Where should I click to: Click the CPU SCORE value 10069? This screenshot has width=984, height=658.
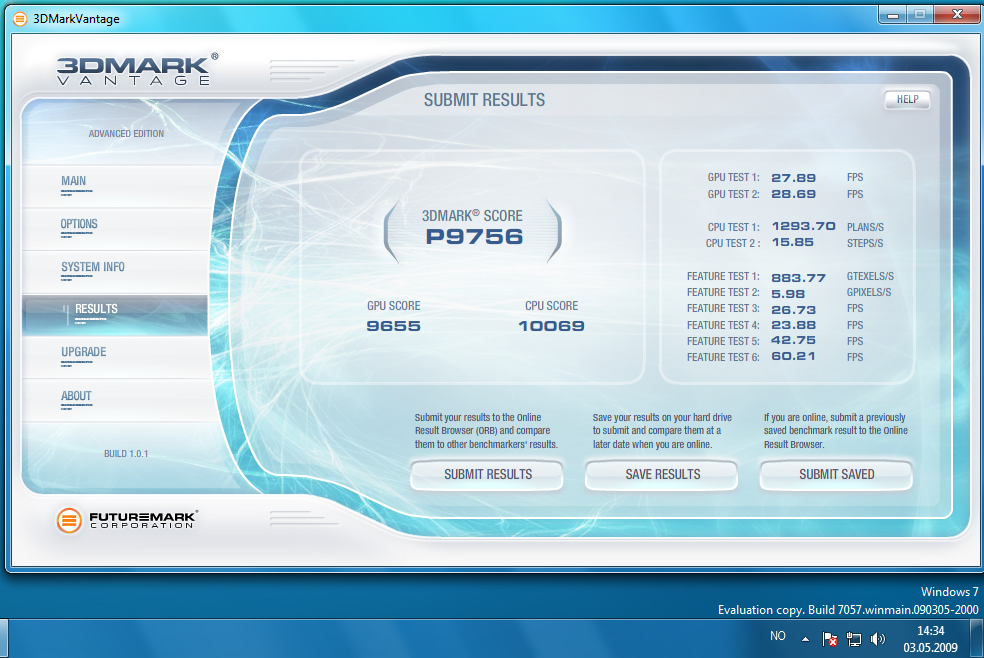[552, 326]
